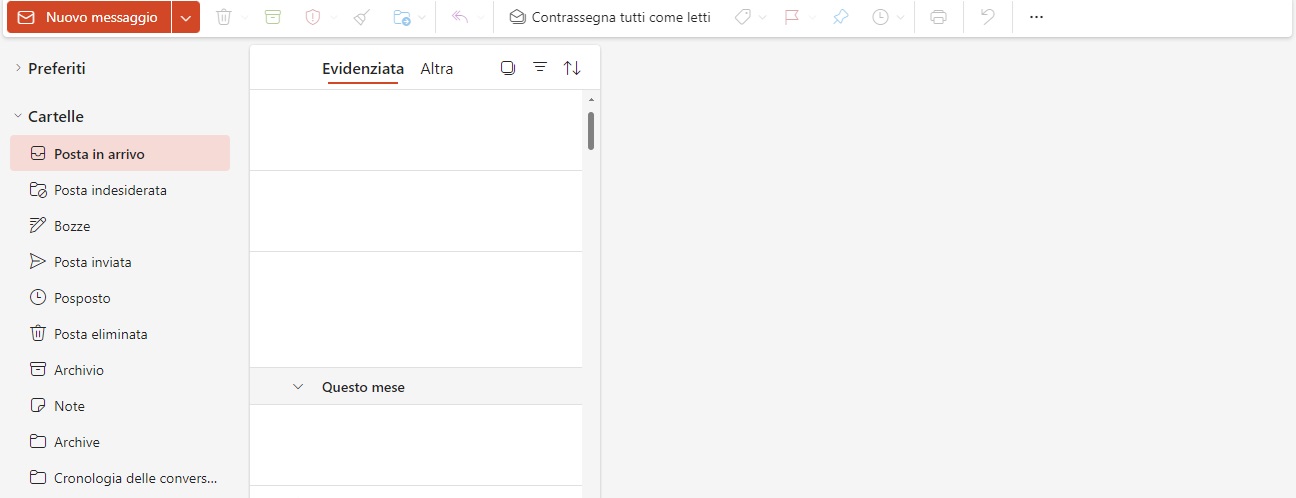1296x498 pixels.
Task: Click the Flag icon in toolbar
Action: pyautogui.click(x=792, y=17)
